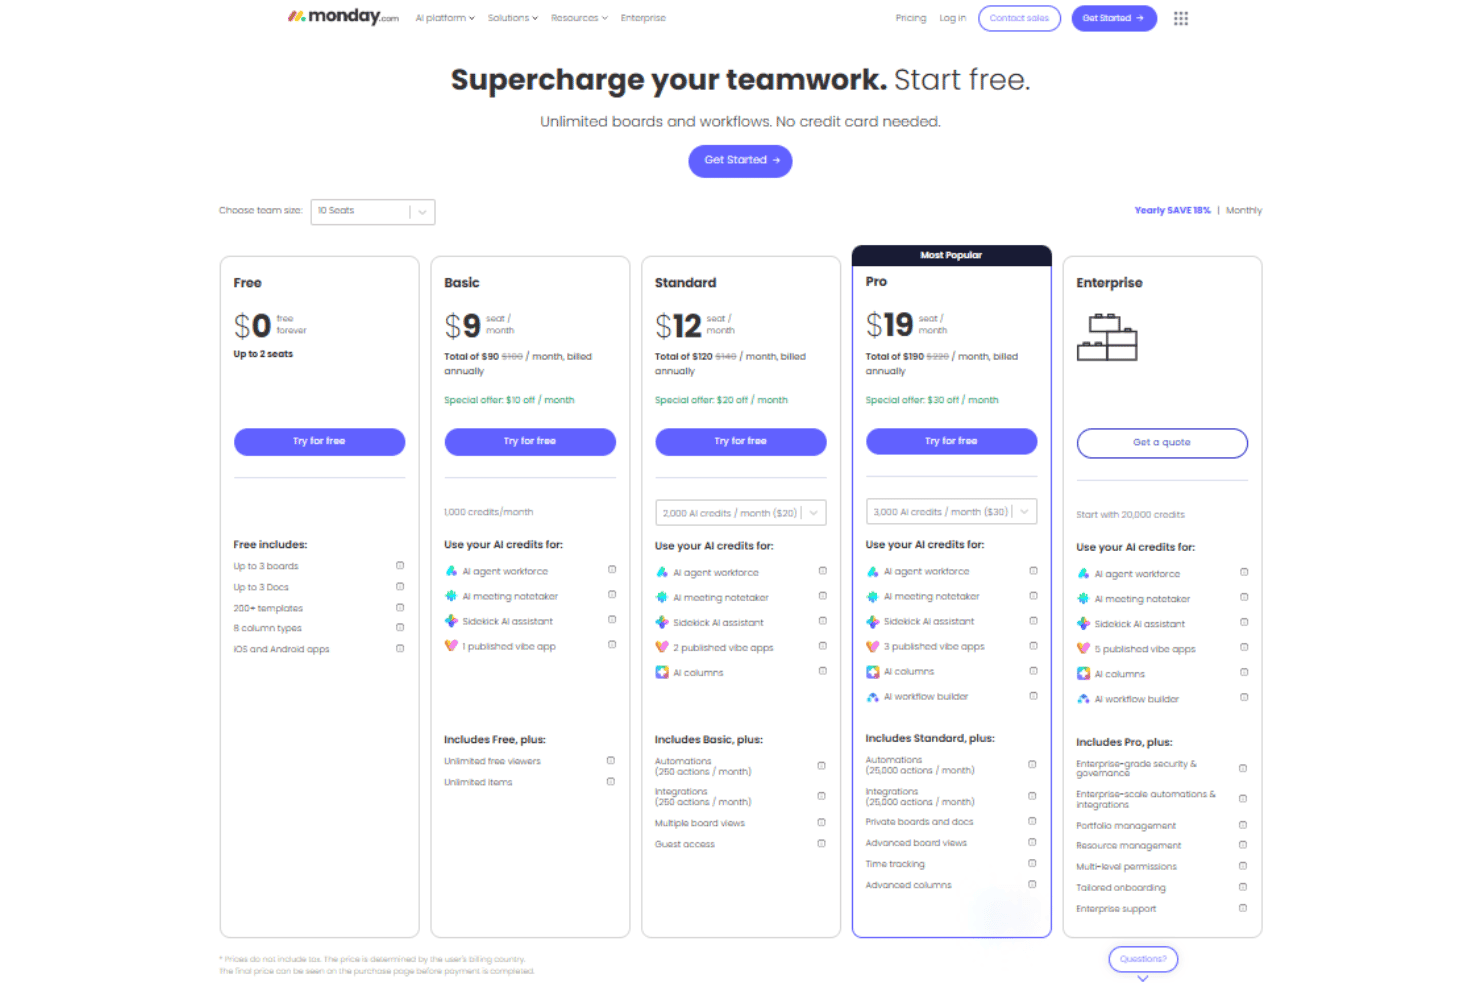Image resolution: width=1480 pixels, height=987 pixels.
Task: Get a quote for Enterprise
Action: click(x=1162, y=443)
